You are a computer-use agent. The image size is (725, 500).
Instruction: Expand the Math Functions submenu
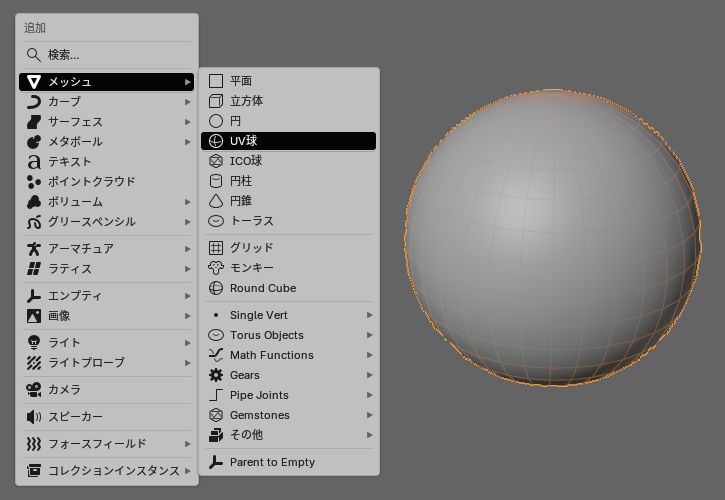pos(369,355)
